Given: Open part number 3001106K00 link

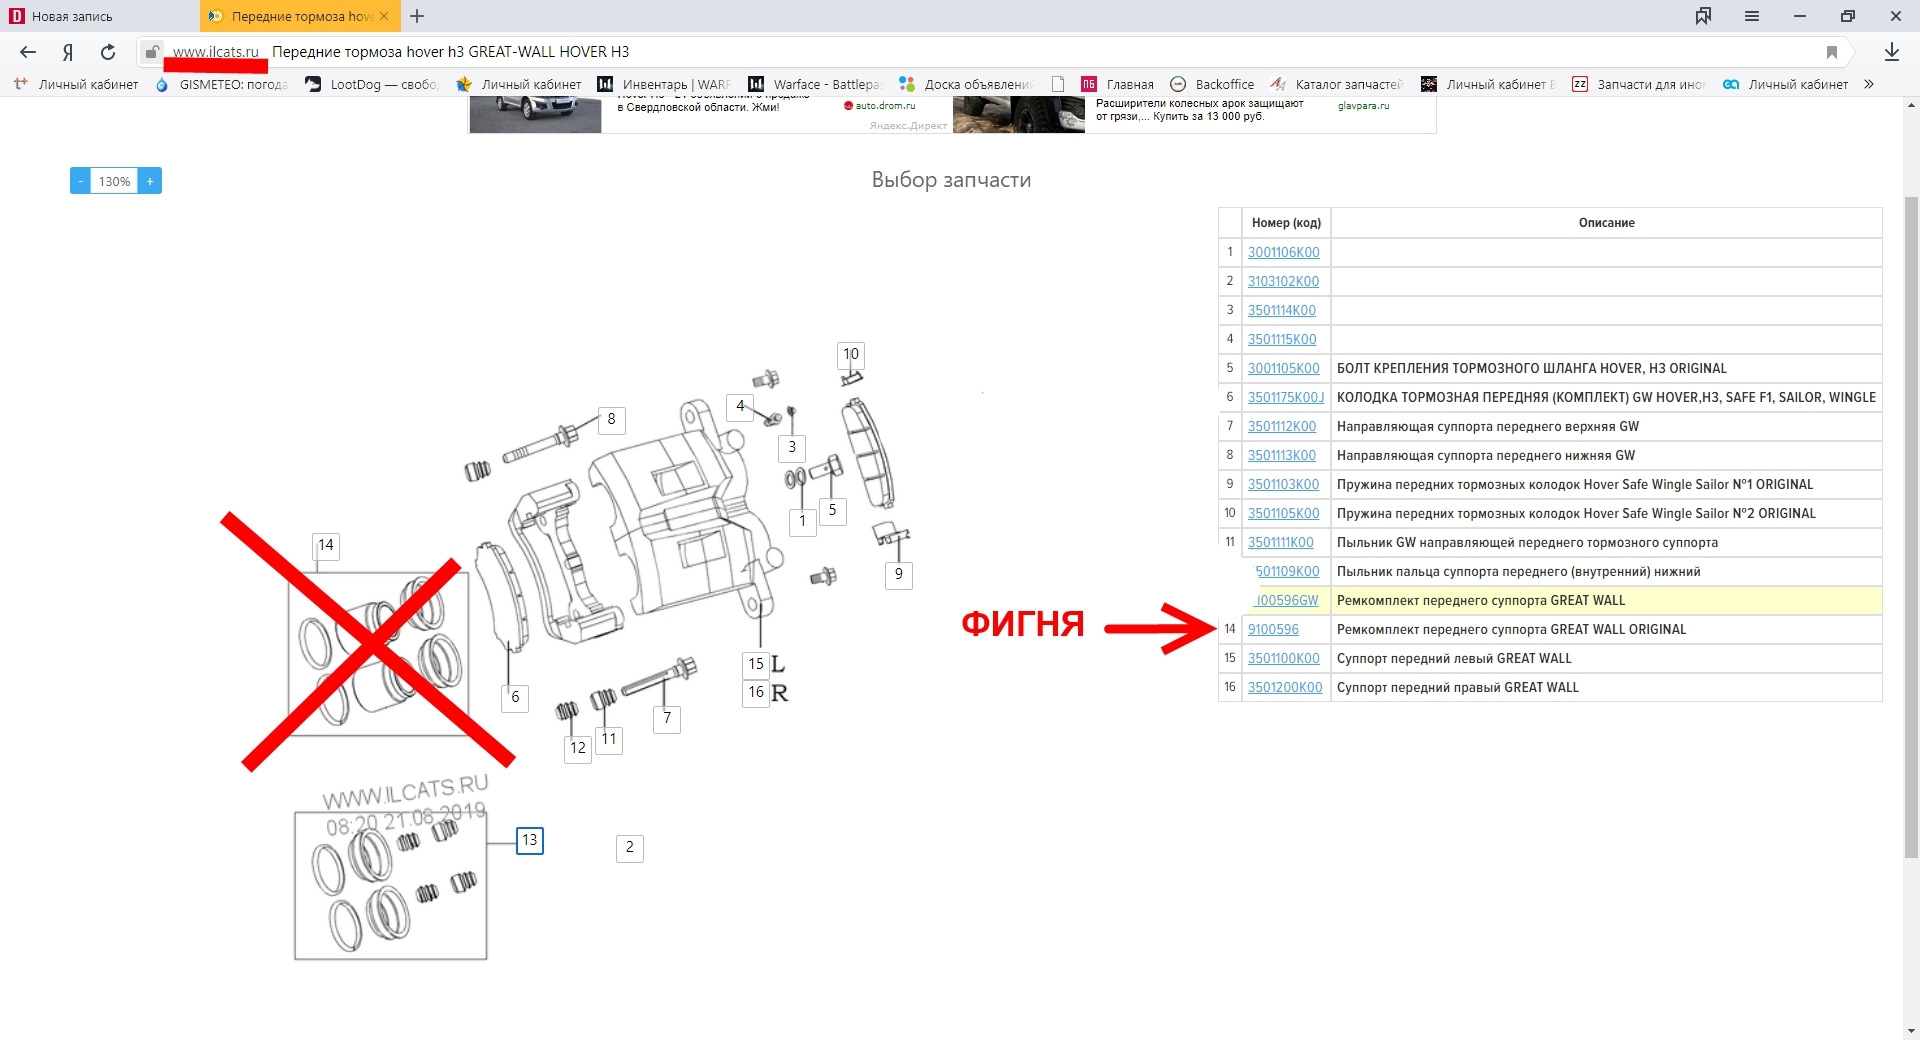Looking at the screenshot, I should pos(1283,252).
